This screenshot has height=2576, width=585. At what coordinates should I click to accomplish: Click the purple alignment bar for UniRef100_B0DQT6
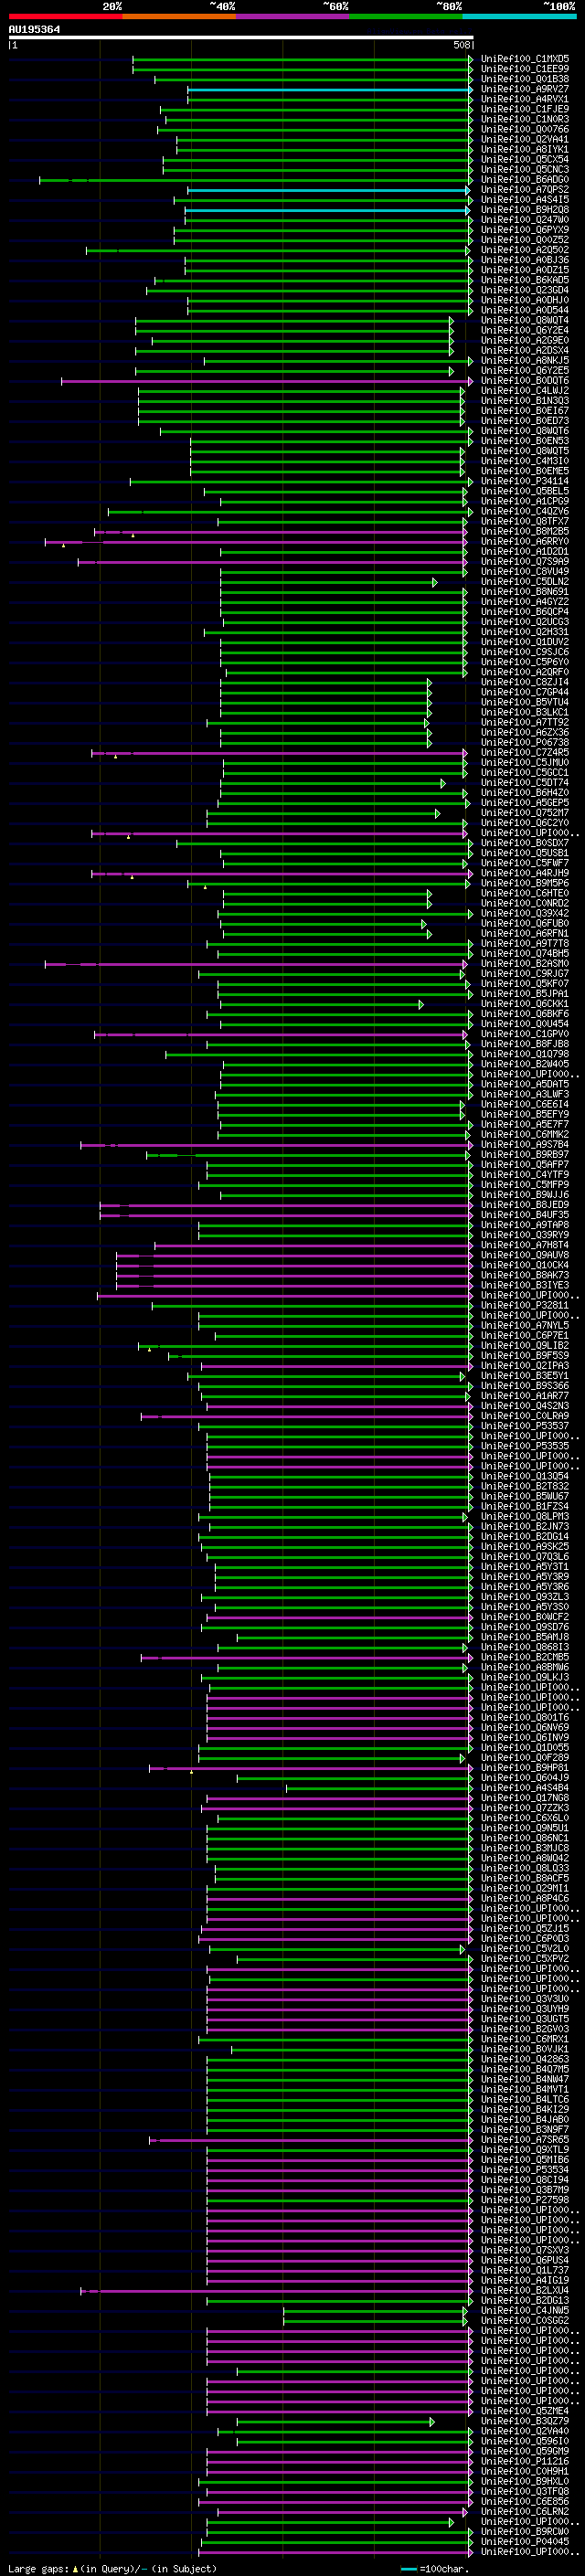(x=267, y=381)
